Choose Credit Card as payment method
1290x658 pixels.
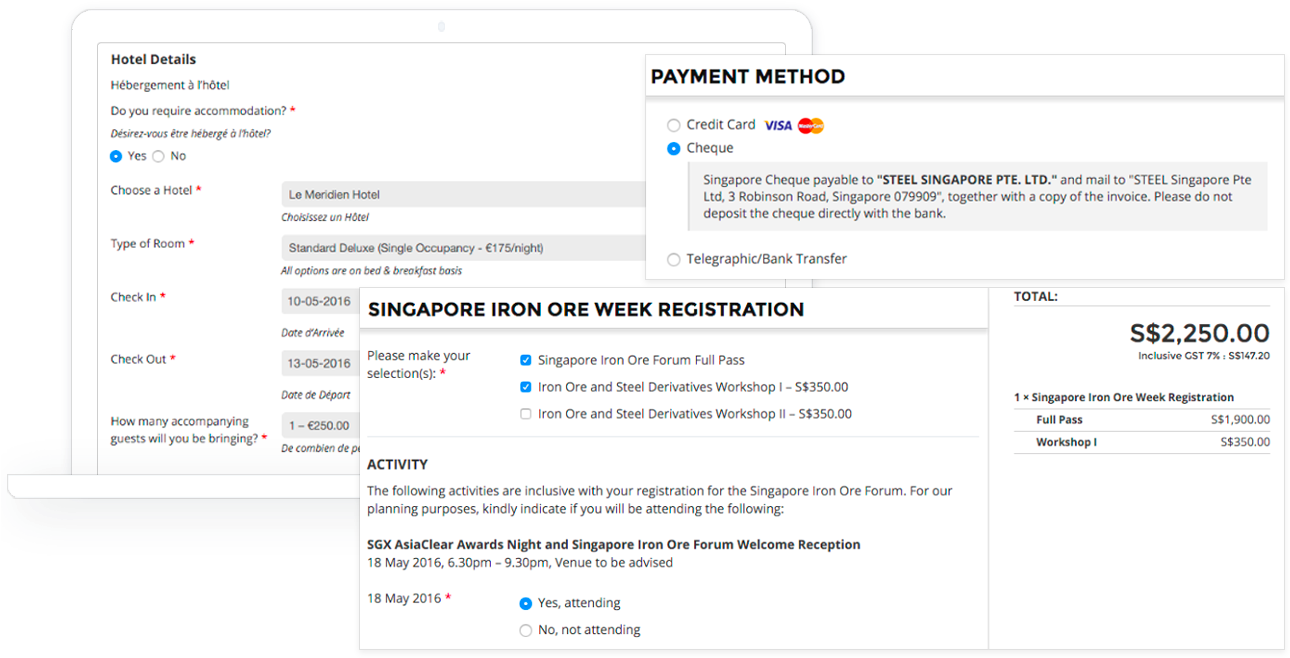tap(674, 124)
